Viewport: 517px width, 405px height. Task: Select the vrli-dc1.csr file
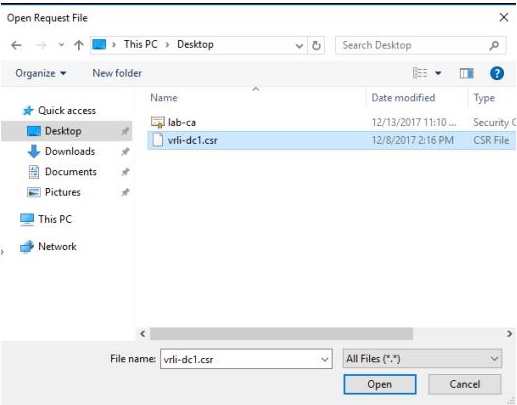tap(193, 140)
